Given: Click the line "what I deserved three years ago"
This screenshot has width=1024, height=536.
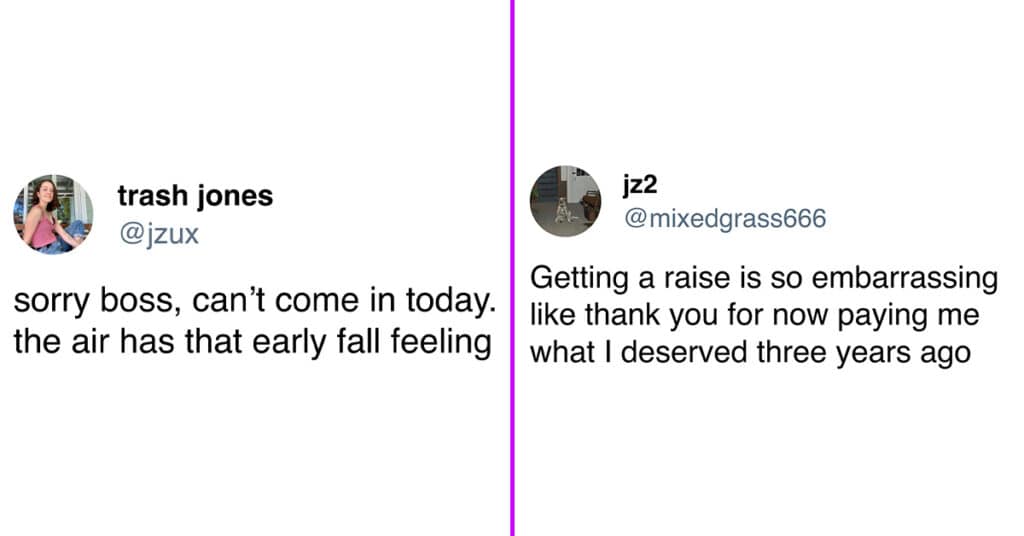Looking at the screenshot, I should (x=750, y=353).
